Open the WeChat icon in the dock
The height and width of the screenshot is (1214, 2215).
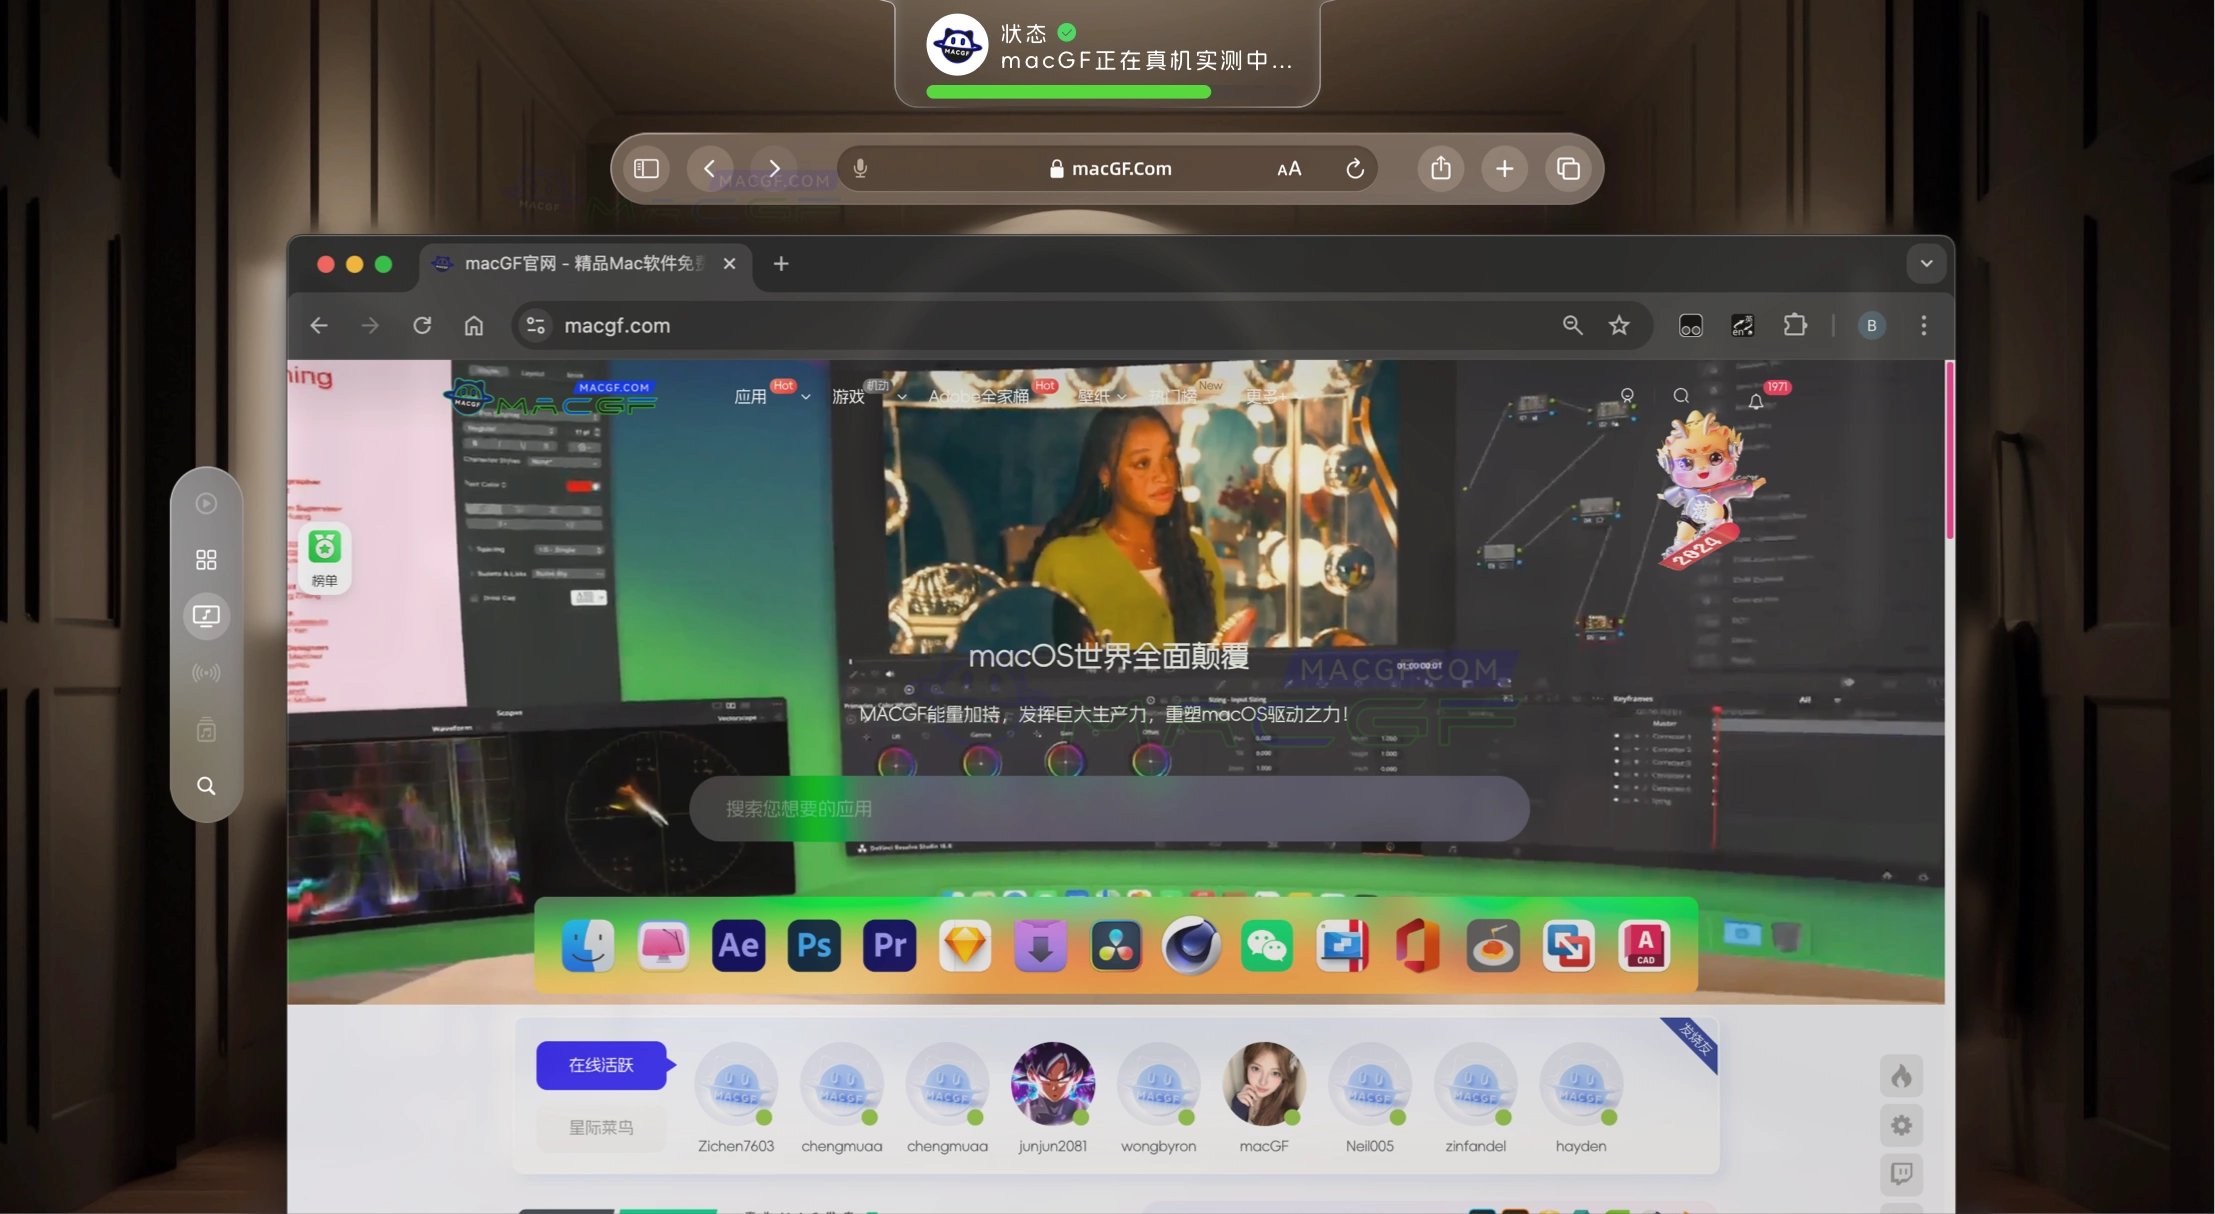1264,944
